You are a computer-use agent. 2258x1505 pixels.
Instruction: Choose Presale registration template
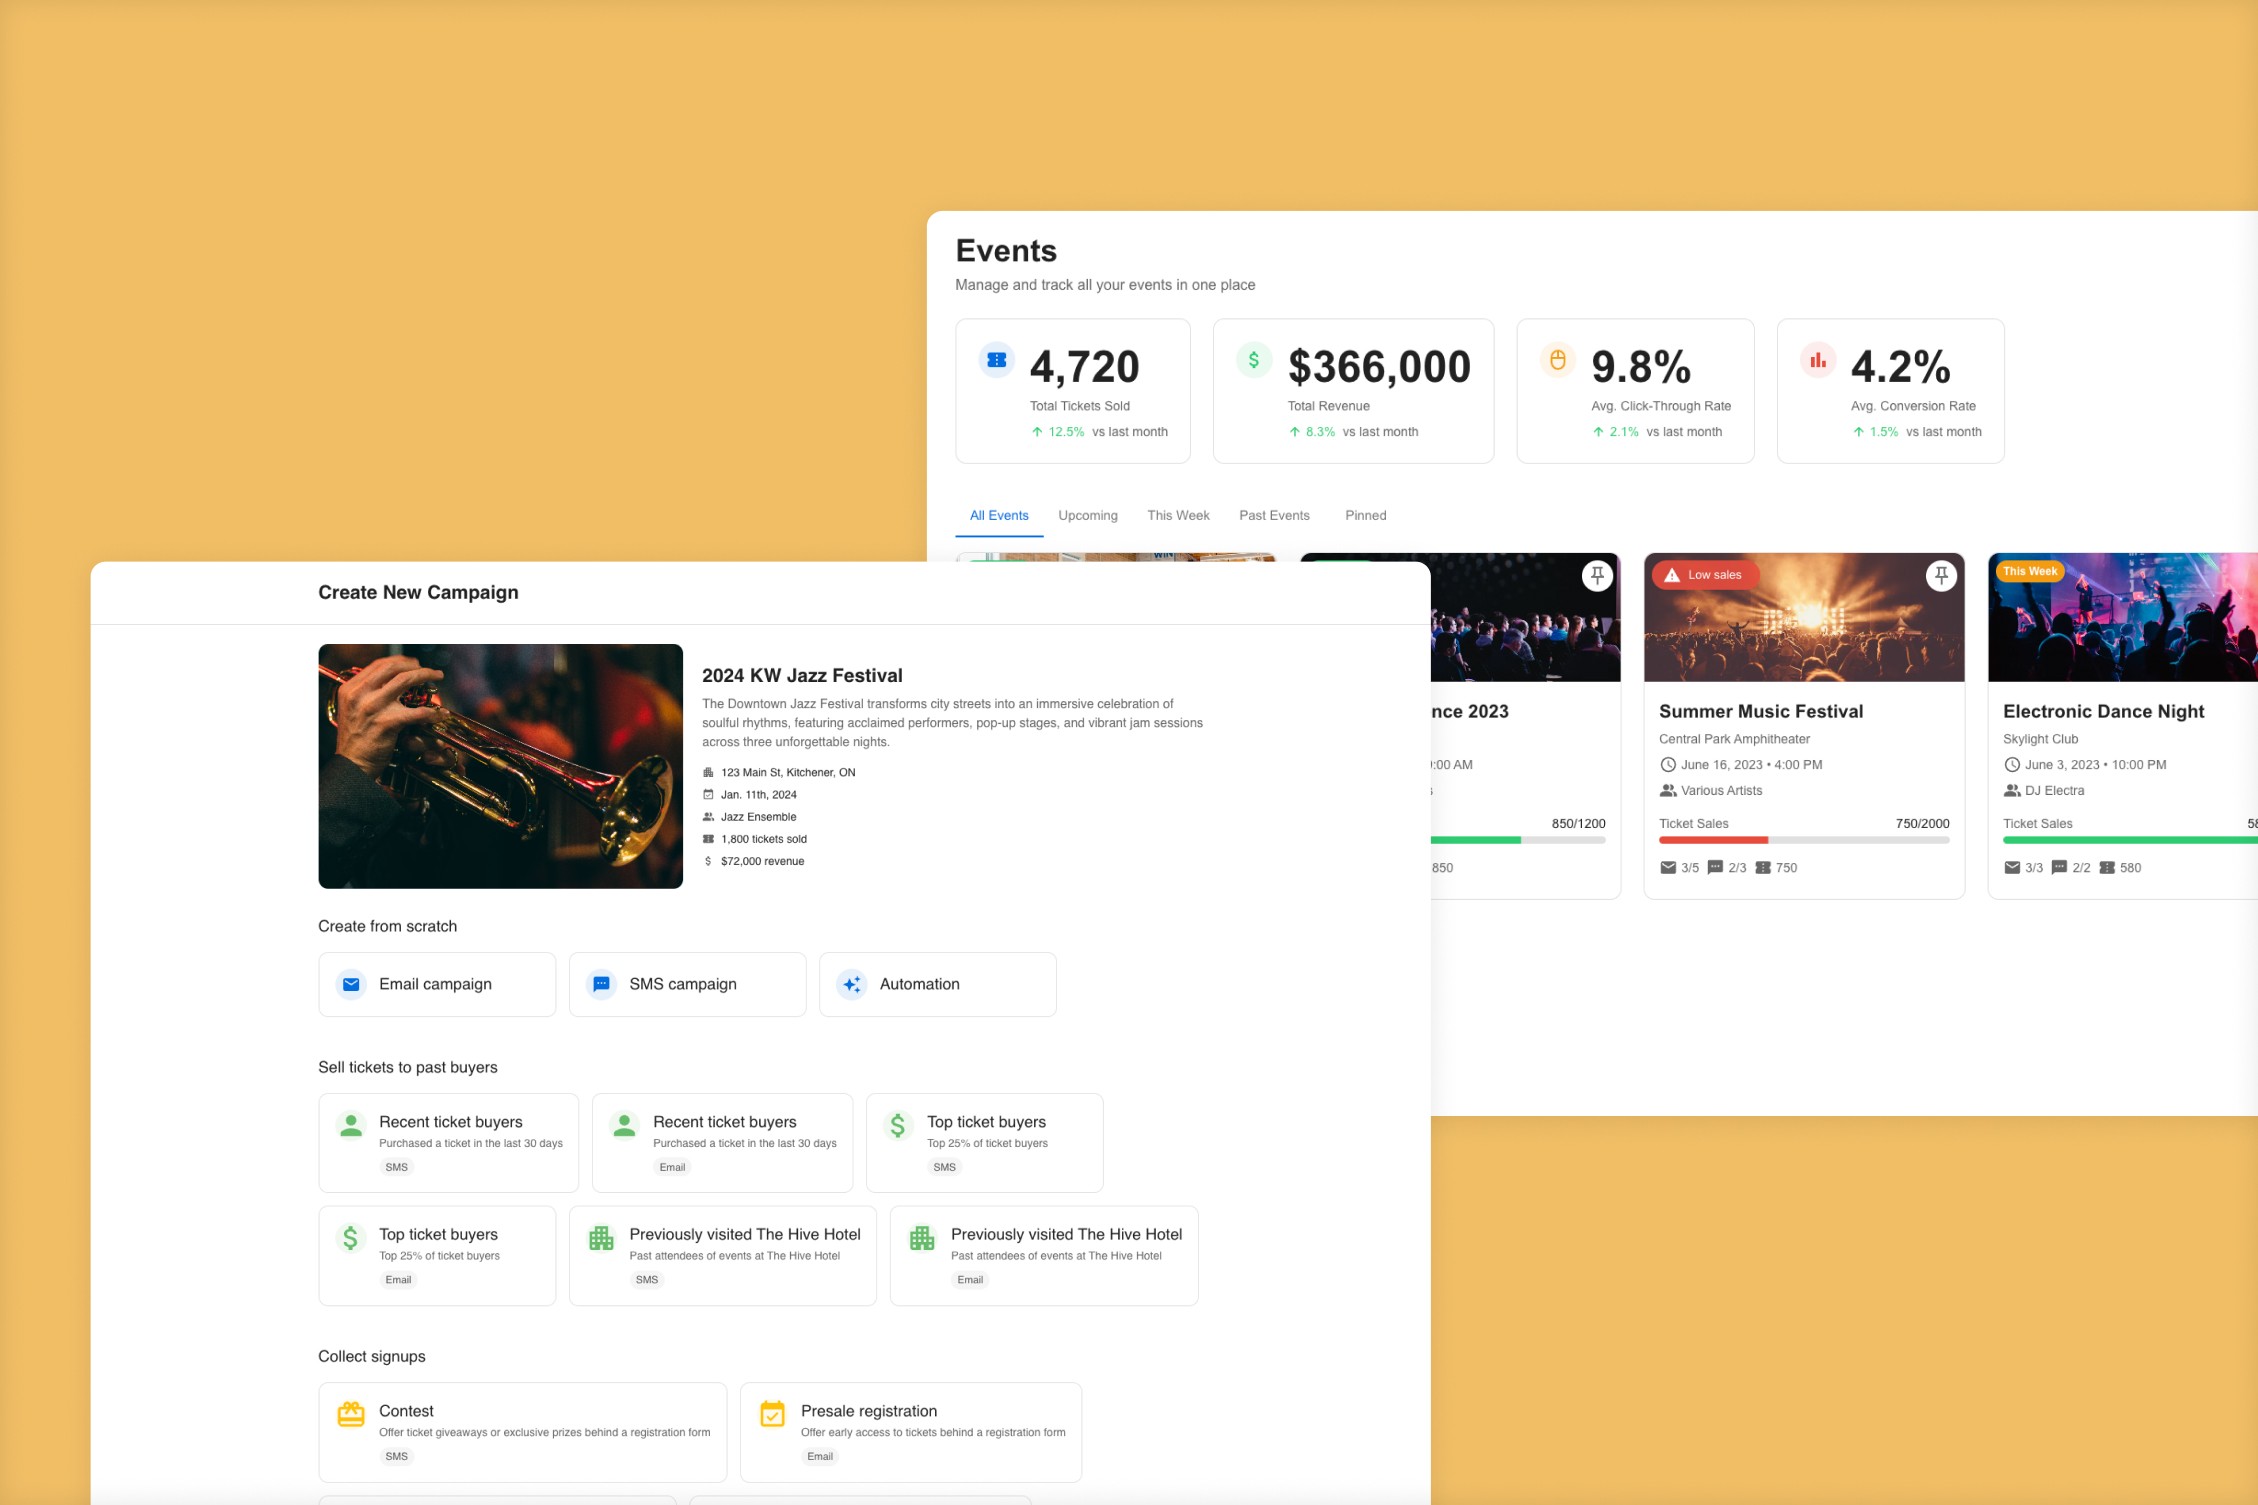pos(910,1433)
